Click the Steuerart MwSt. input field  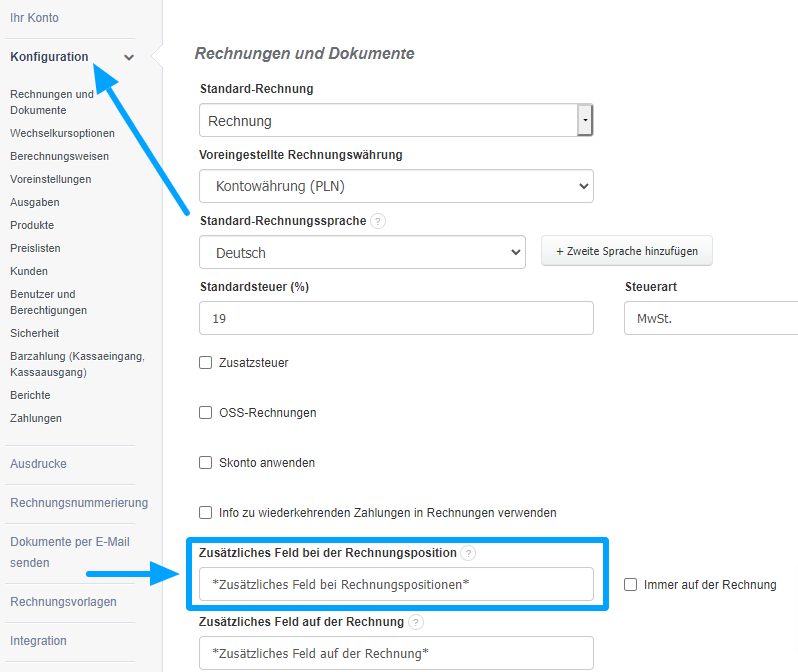tap(710, 319)
